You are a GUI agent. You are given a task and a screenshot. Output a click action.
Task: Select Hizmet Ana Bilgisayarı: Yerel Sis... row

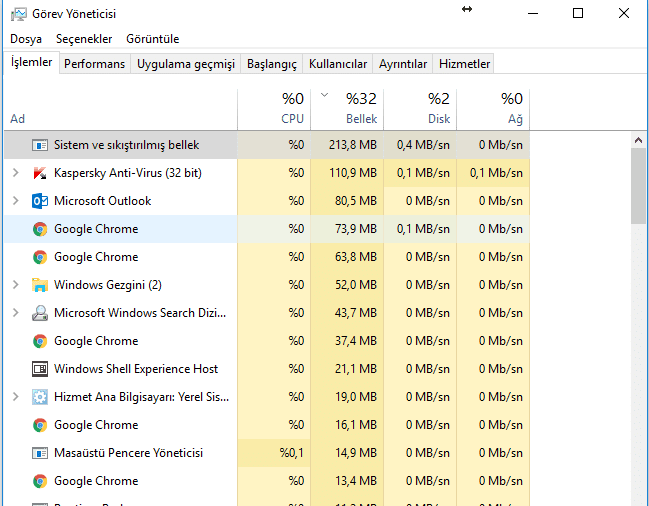coord(267,397)
